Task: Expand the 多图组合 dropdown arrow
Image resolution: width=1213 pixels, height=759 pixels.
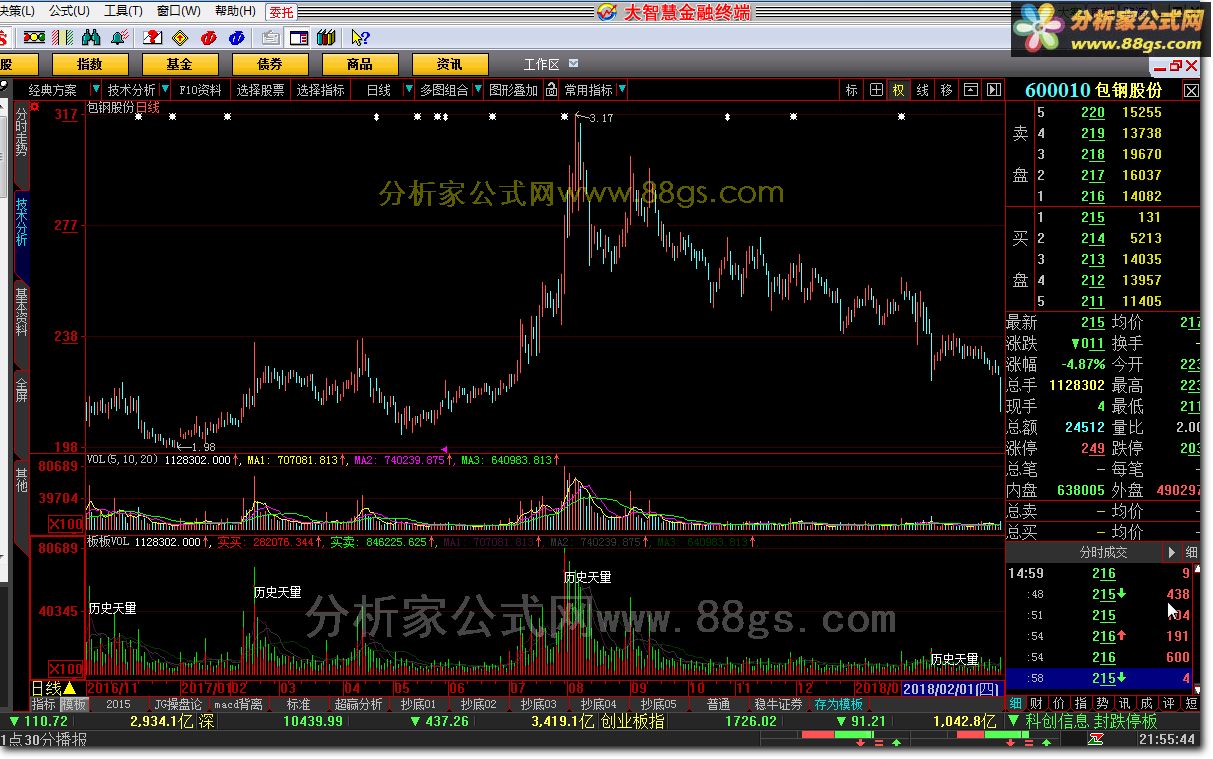Action: click(x=477, y=90)
